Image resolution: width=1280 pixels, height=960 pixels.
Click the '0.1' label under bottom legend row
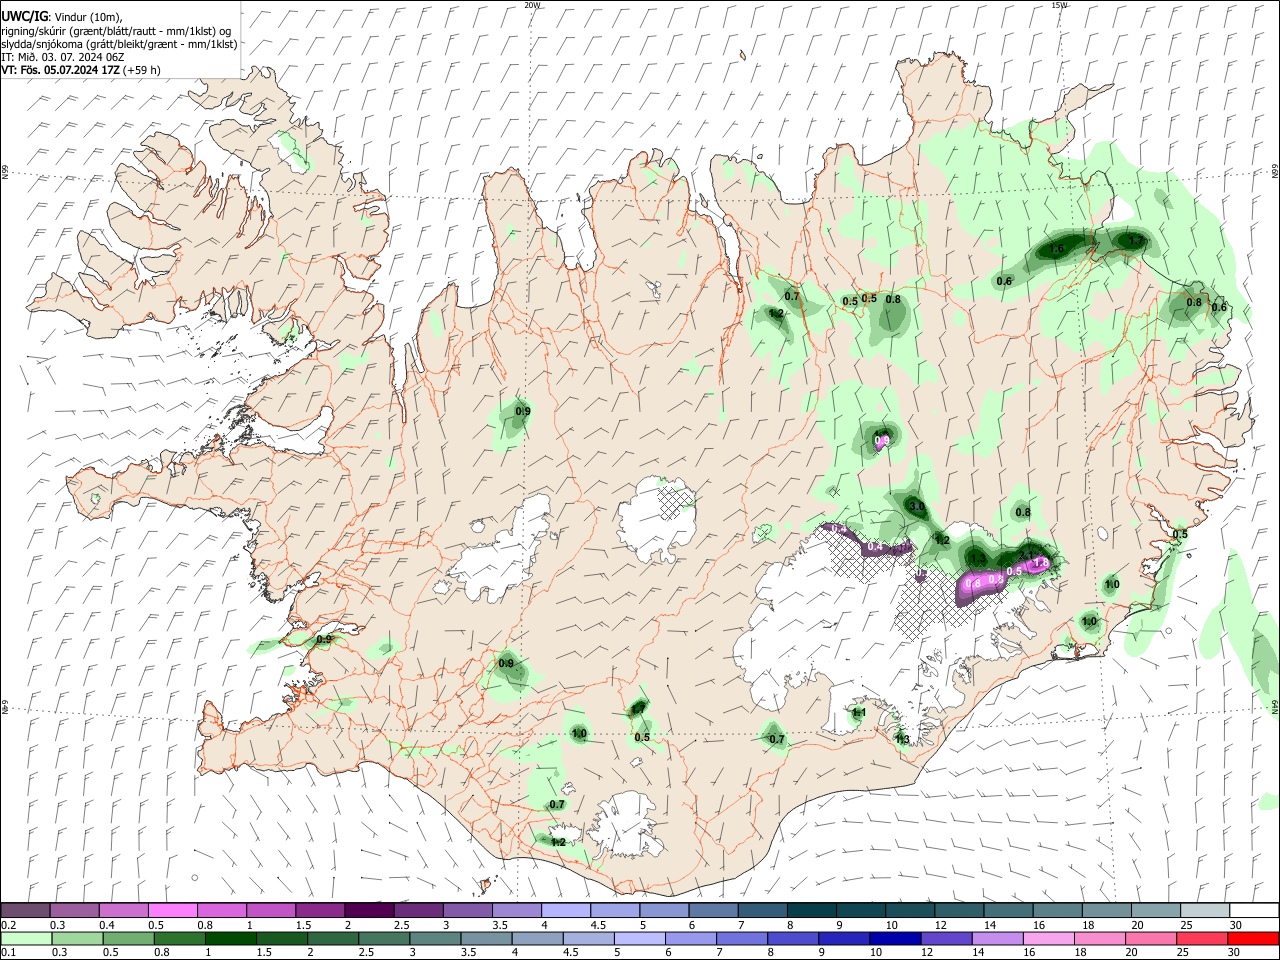click(9, 953)
